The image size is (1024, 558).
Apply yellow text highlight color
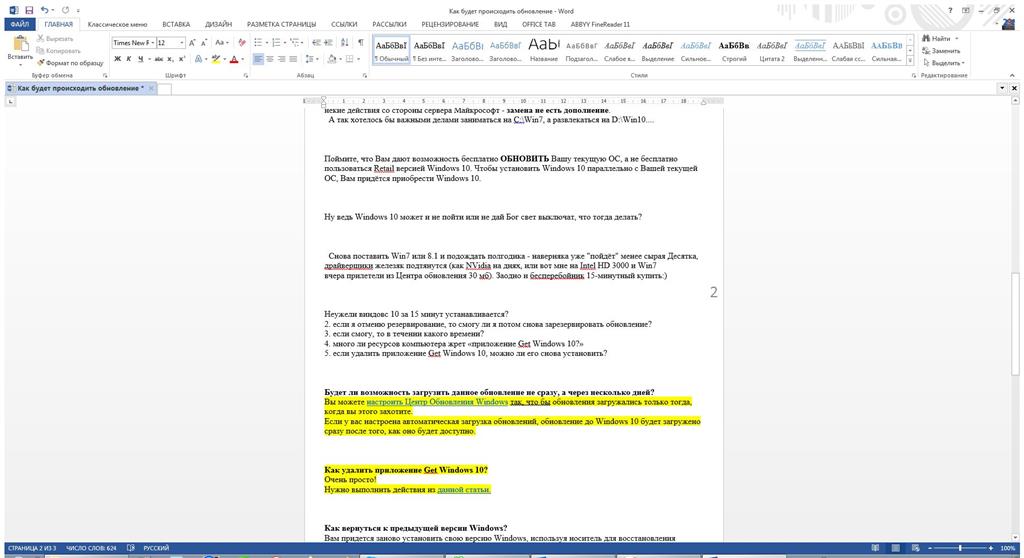click(216, 59)
